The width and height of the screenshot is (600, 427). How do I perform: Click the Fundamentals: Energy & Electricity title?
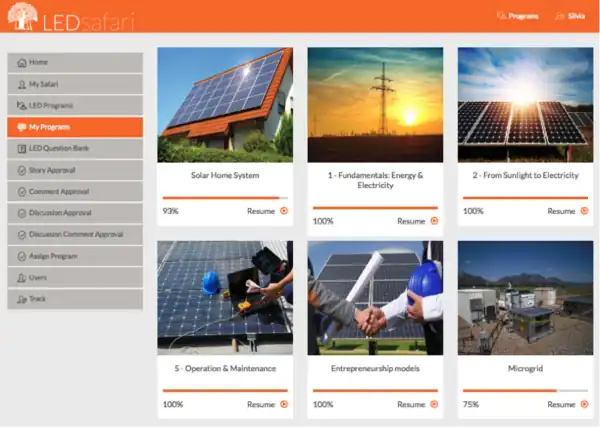pyautogui.click(x=375, y=180)
